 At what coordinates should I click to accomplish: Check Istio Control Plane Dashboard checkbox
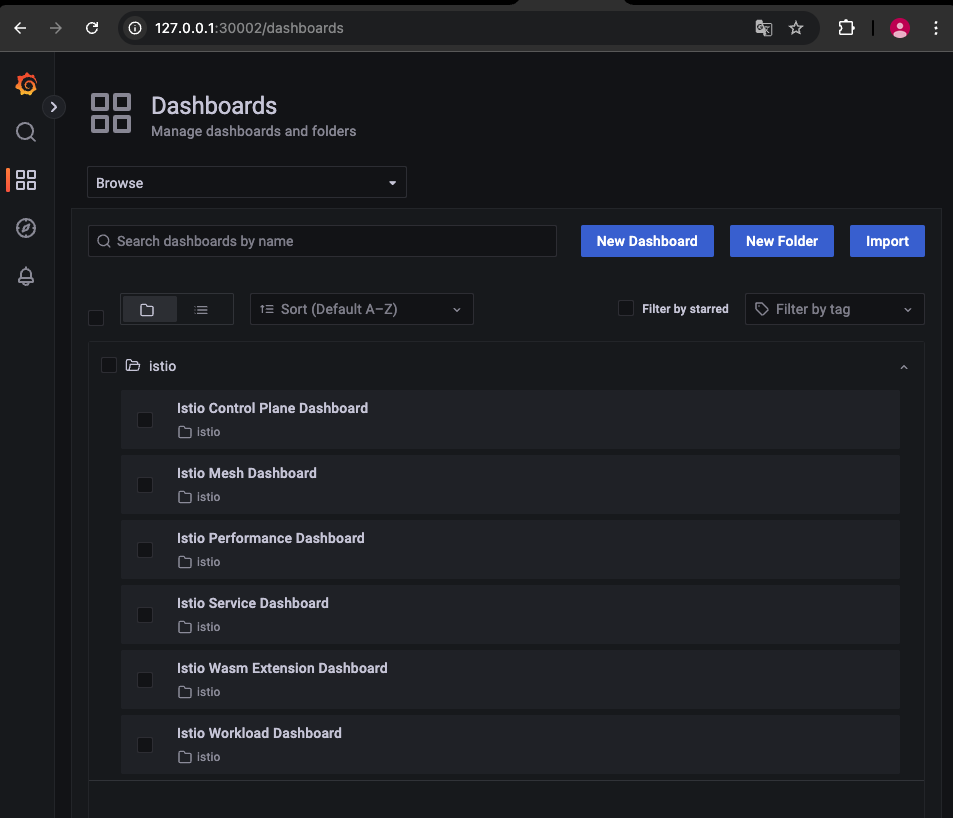click(145, 420)
